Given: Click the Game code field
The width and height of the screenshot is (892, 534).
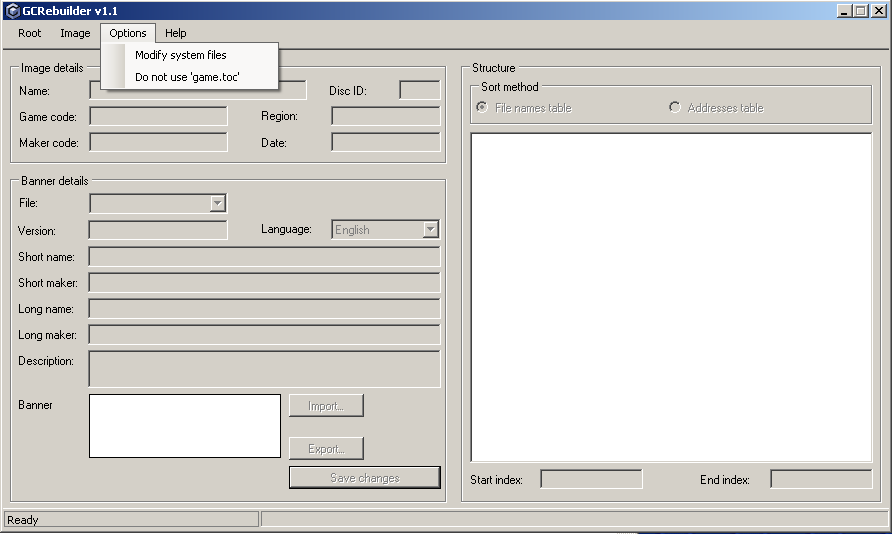Looking at the screenshot, I should click(158, 116).
